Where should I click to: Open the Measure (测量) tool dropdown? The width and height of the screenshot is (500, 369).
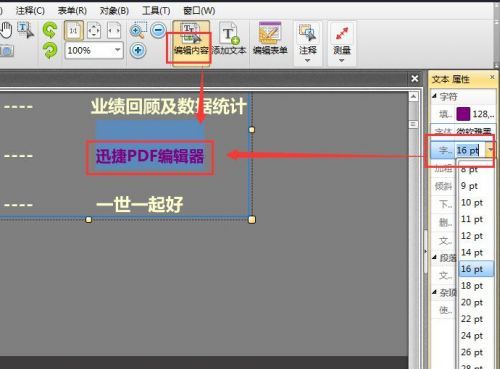click(342, 43)
